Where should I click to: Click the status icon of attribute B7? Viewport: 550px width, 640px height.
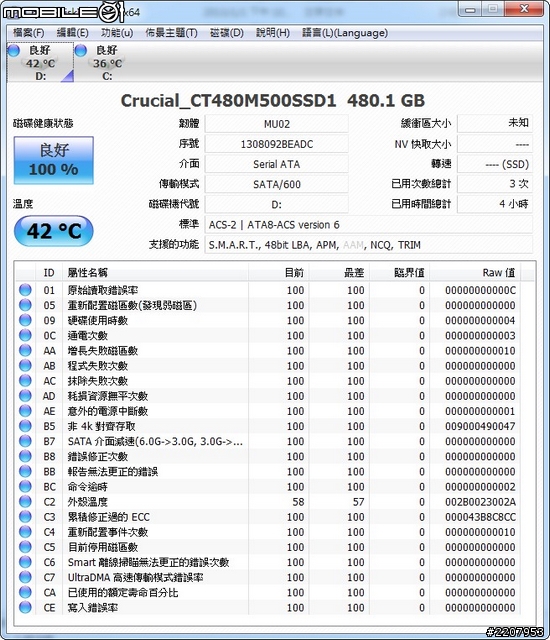click(25, 441)
